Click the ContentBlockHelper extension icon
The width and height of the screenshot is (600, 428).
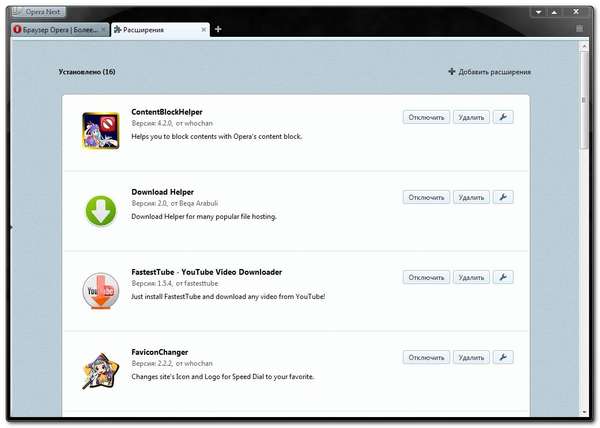click(x=100, y=130)
